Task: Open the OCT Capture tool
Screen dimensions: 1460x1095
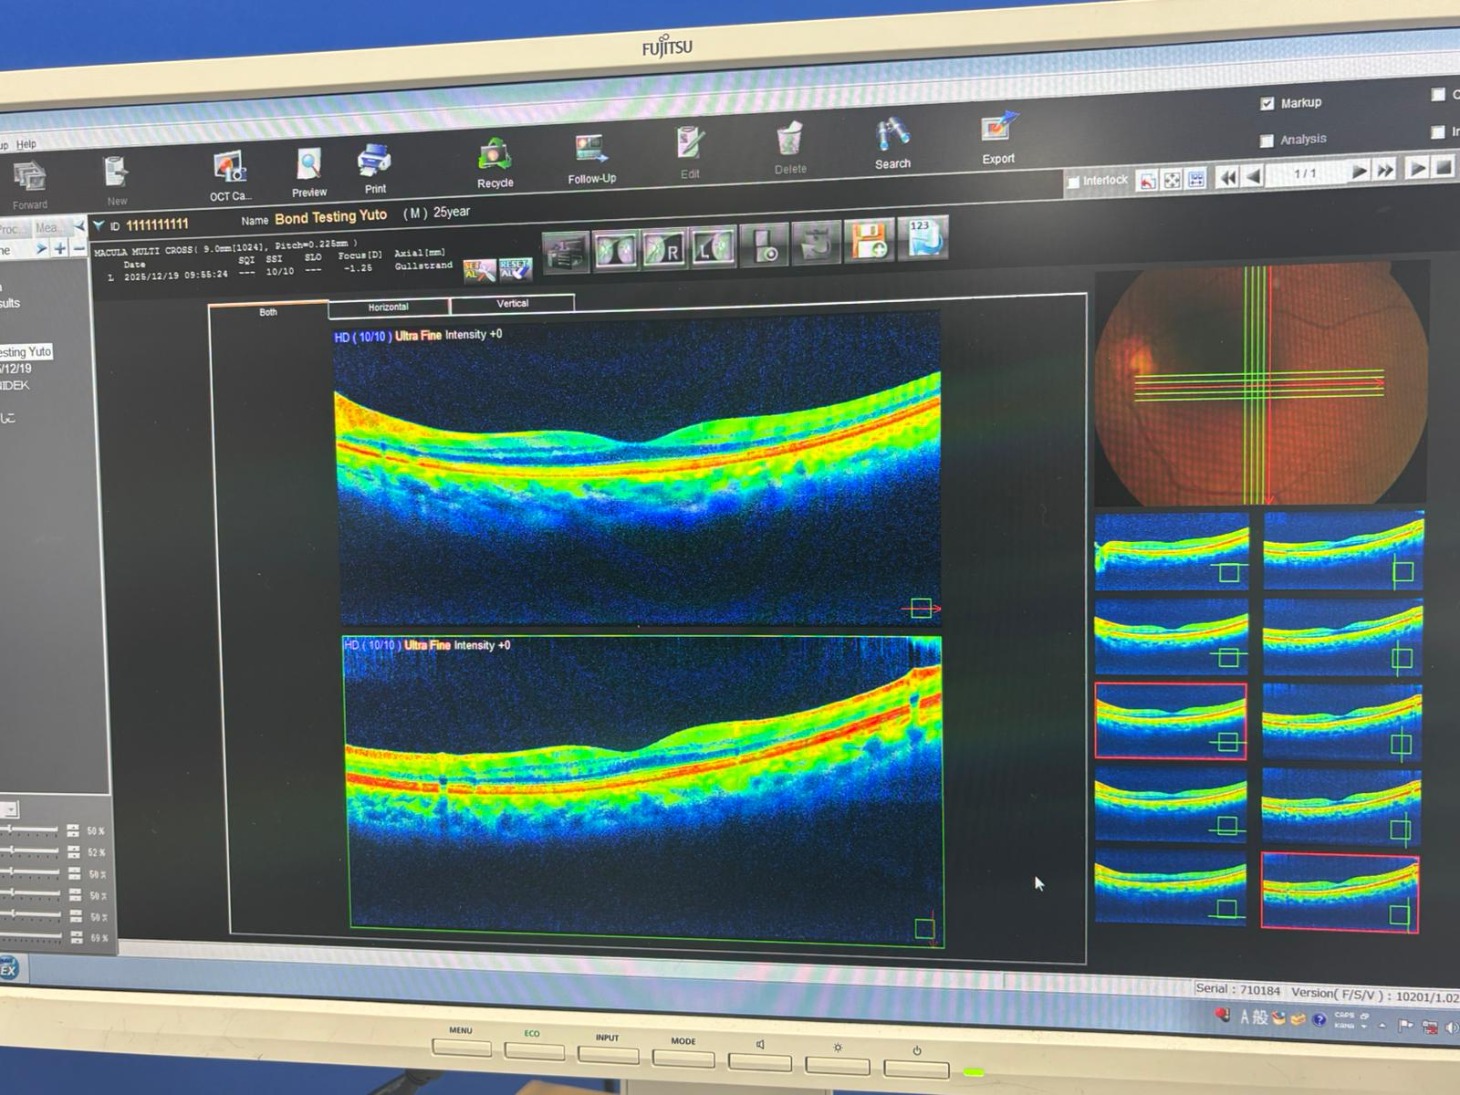Action: [229, 172]
